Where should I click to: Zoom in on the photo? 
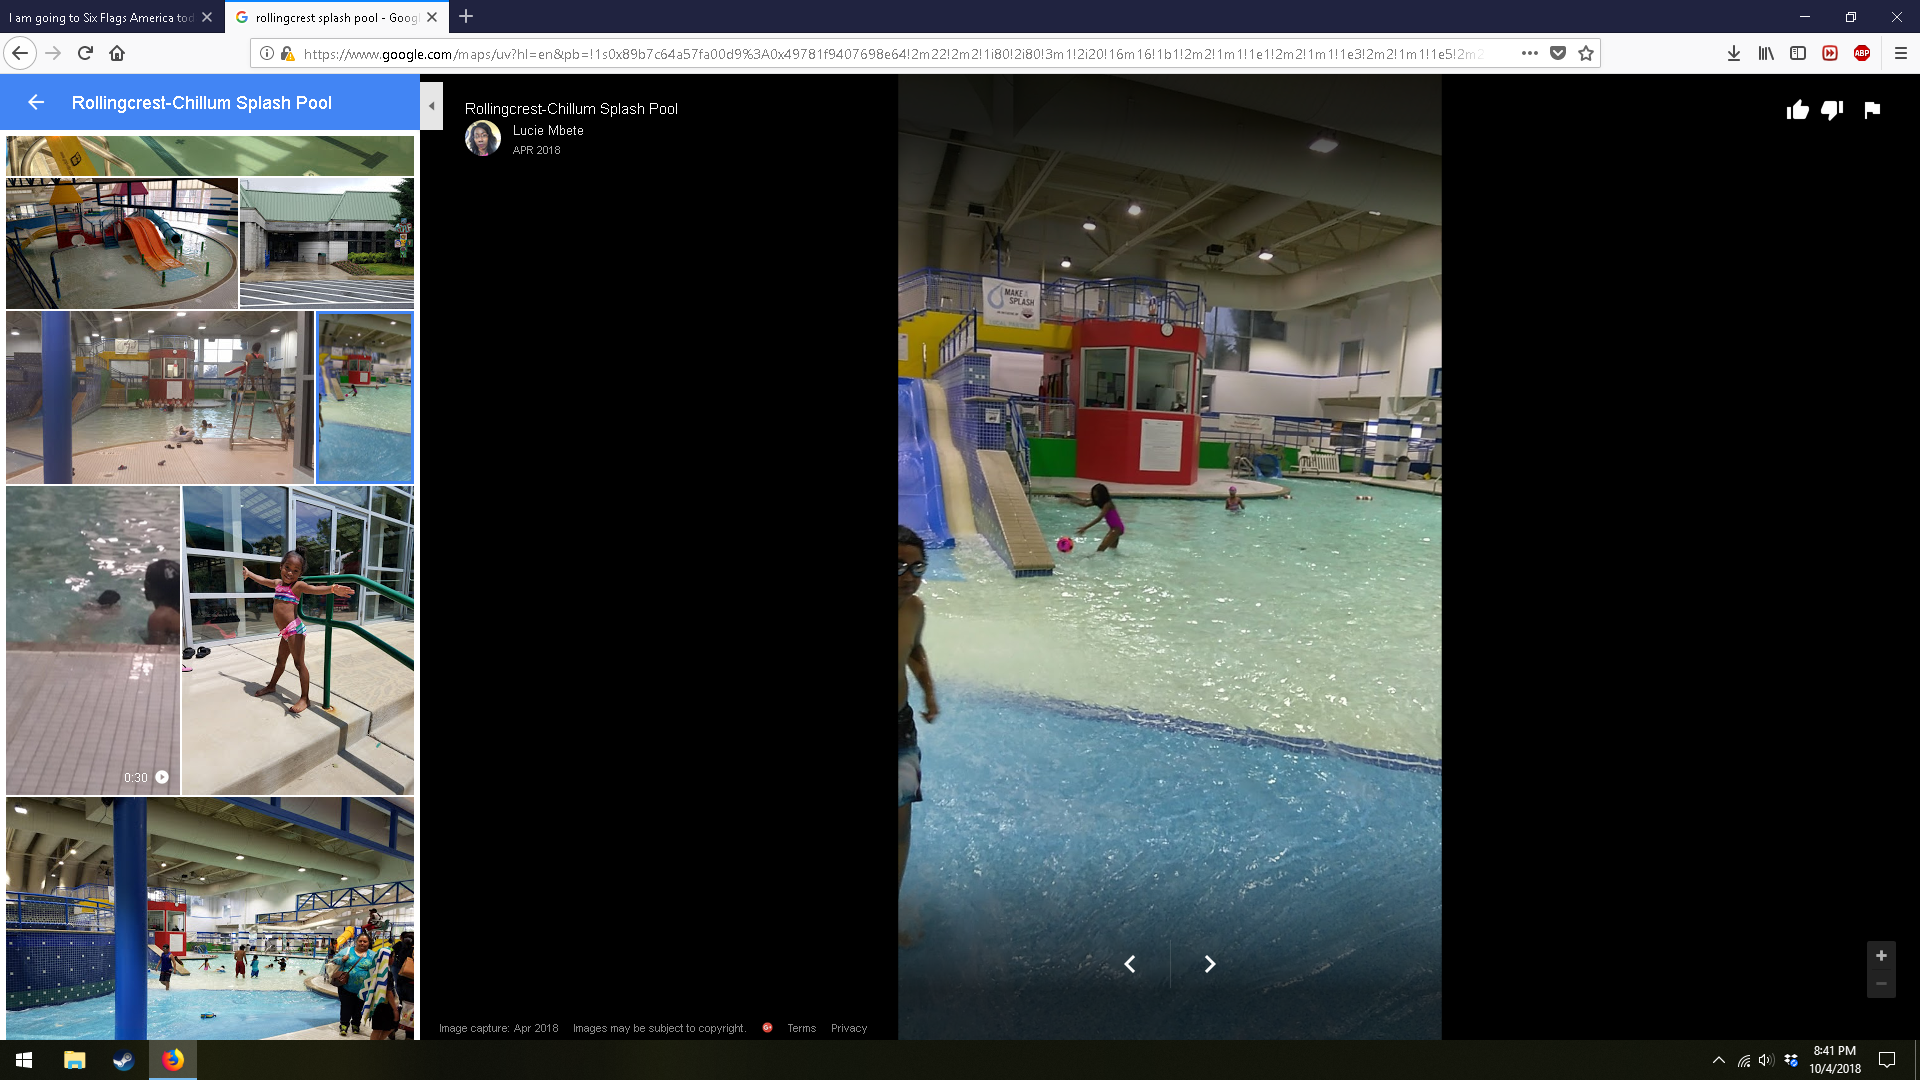click(x=1880, y=956)
